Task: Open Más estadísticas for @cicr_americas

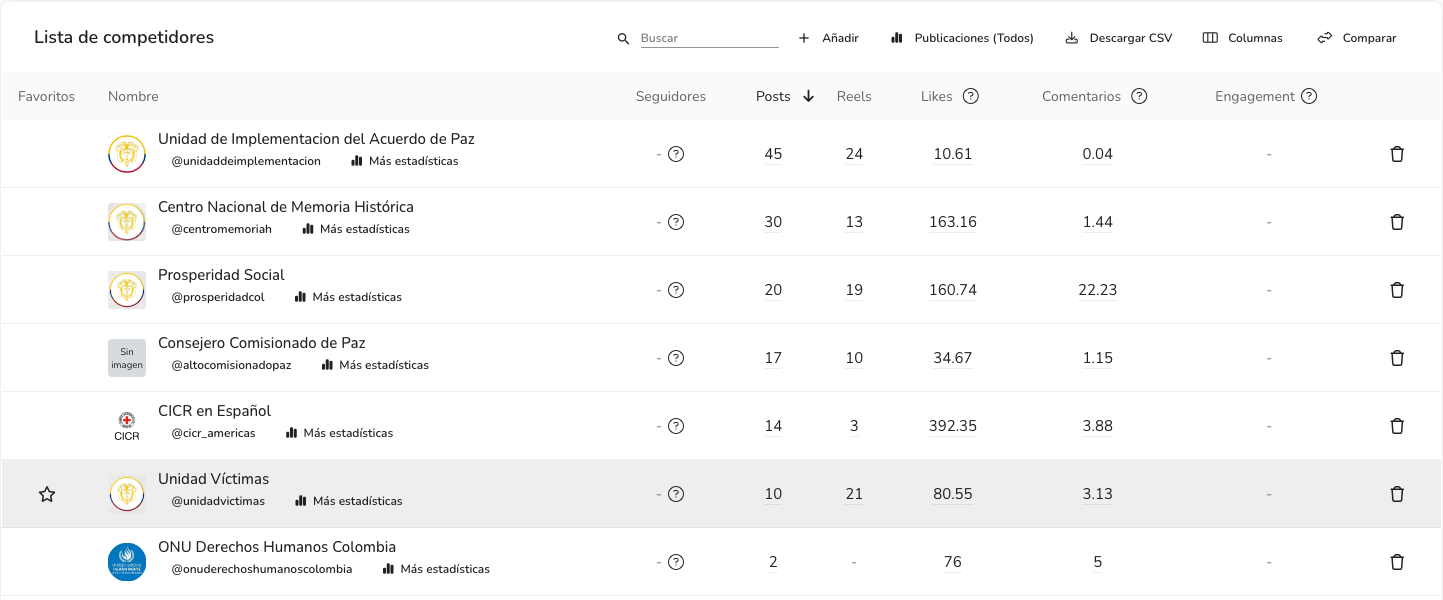Action: 340,433
